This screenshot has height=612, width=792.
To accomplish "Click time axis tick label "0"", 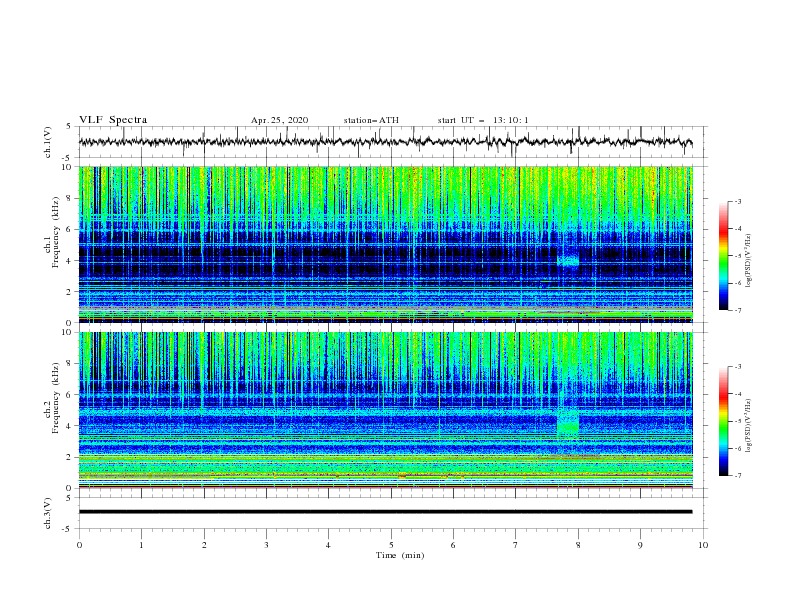I will (79, 545).
